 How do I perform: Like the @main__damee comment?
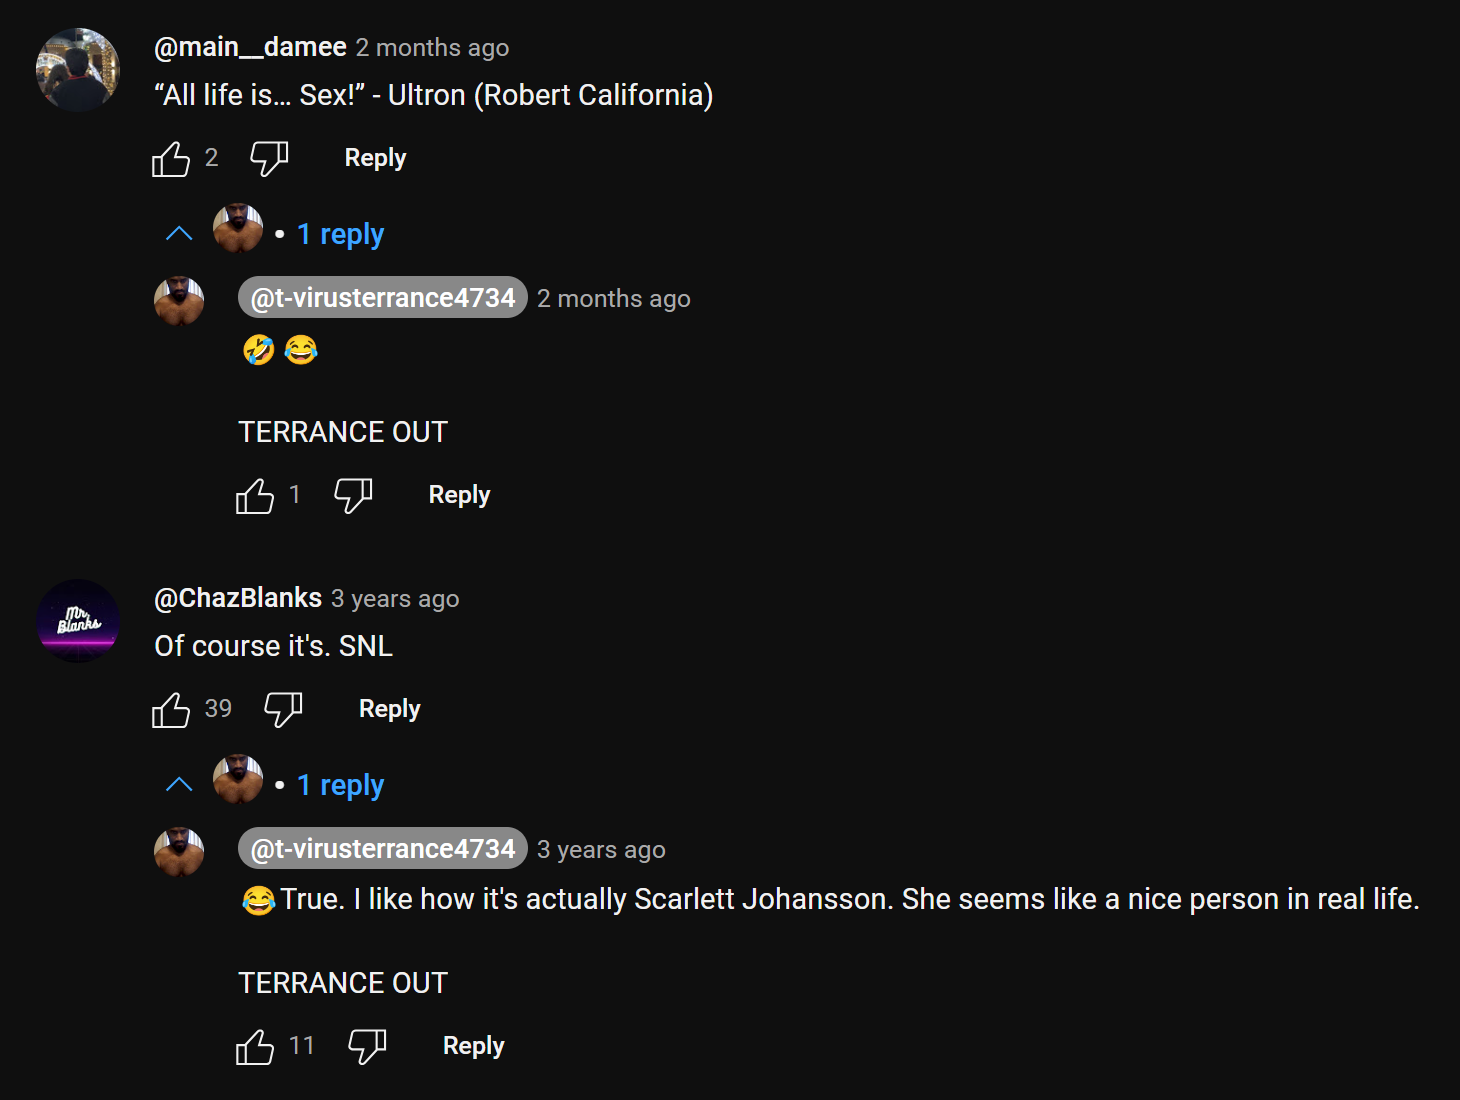[171, 159]
